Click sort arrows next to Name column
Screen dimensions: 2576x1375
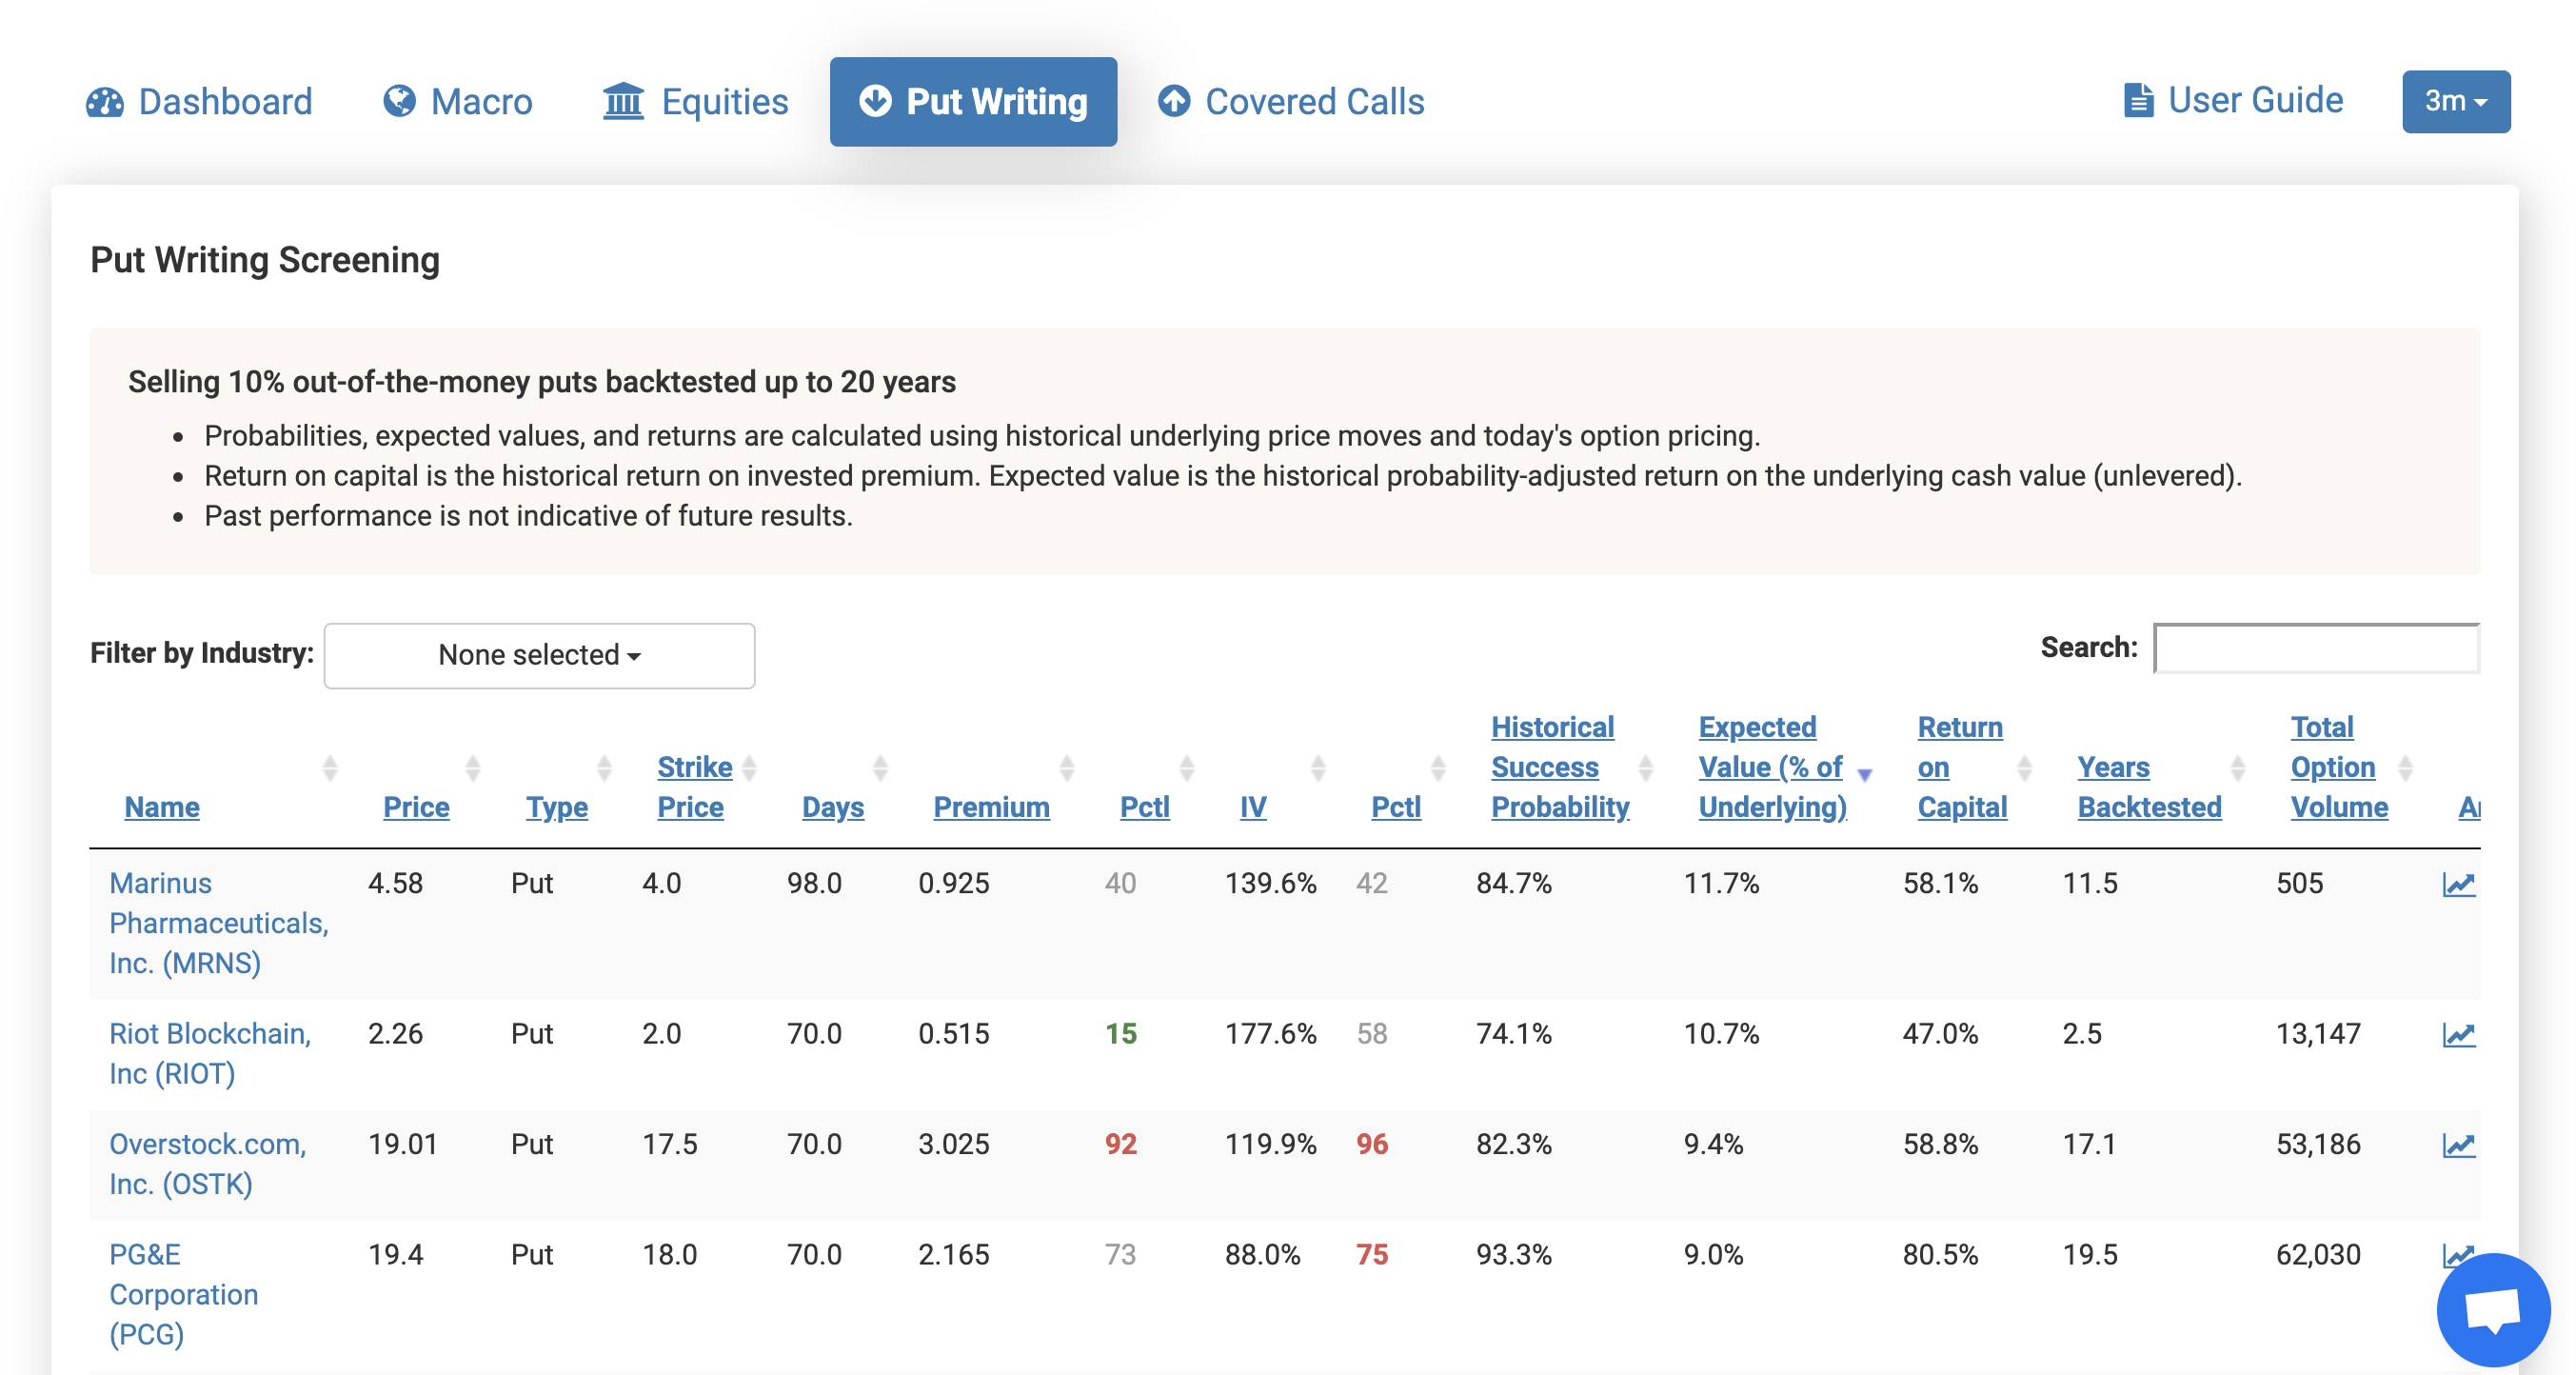(330, 767)
